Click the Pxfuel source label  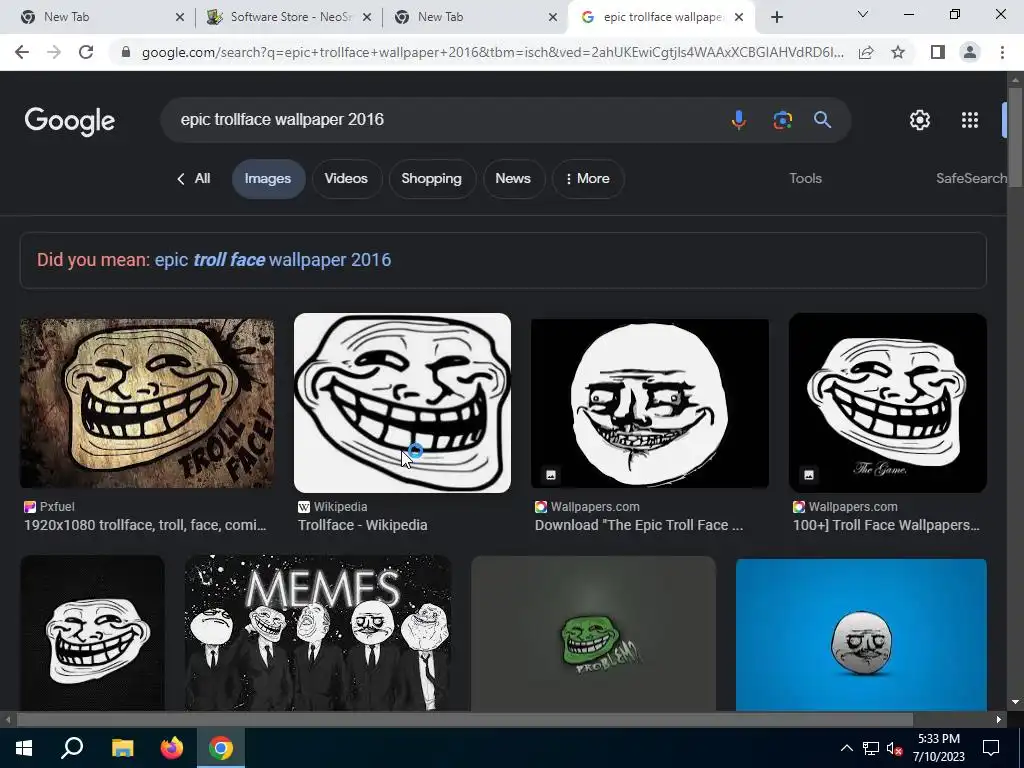[49, 507]
